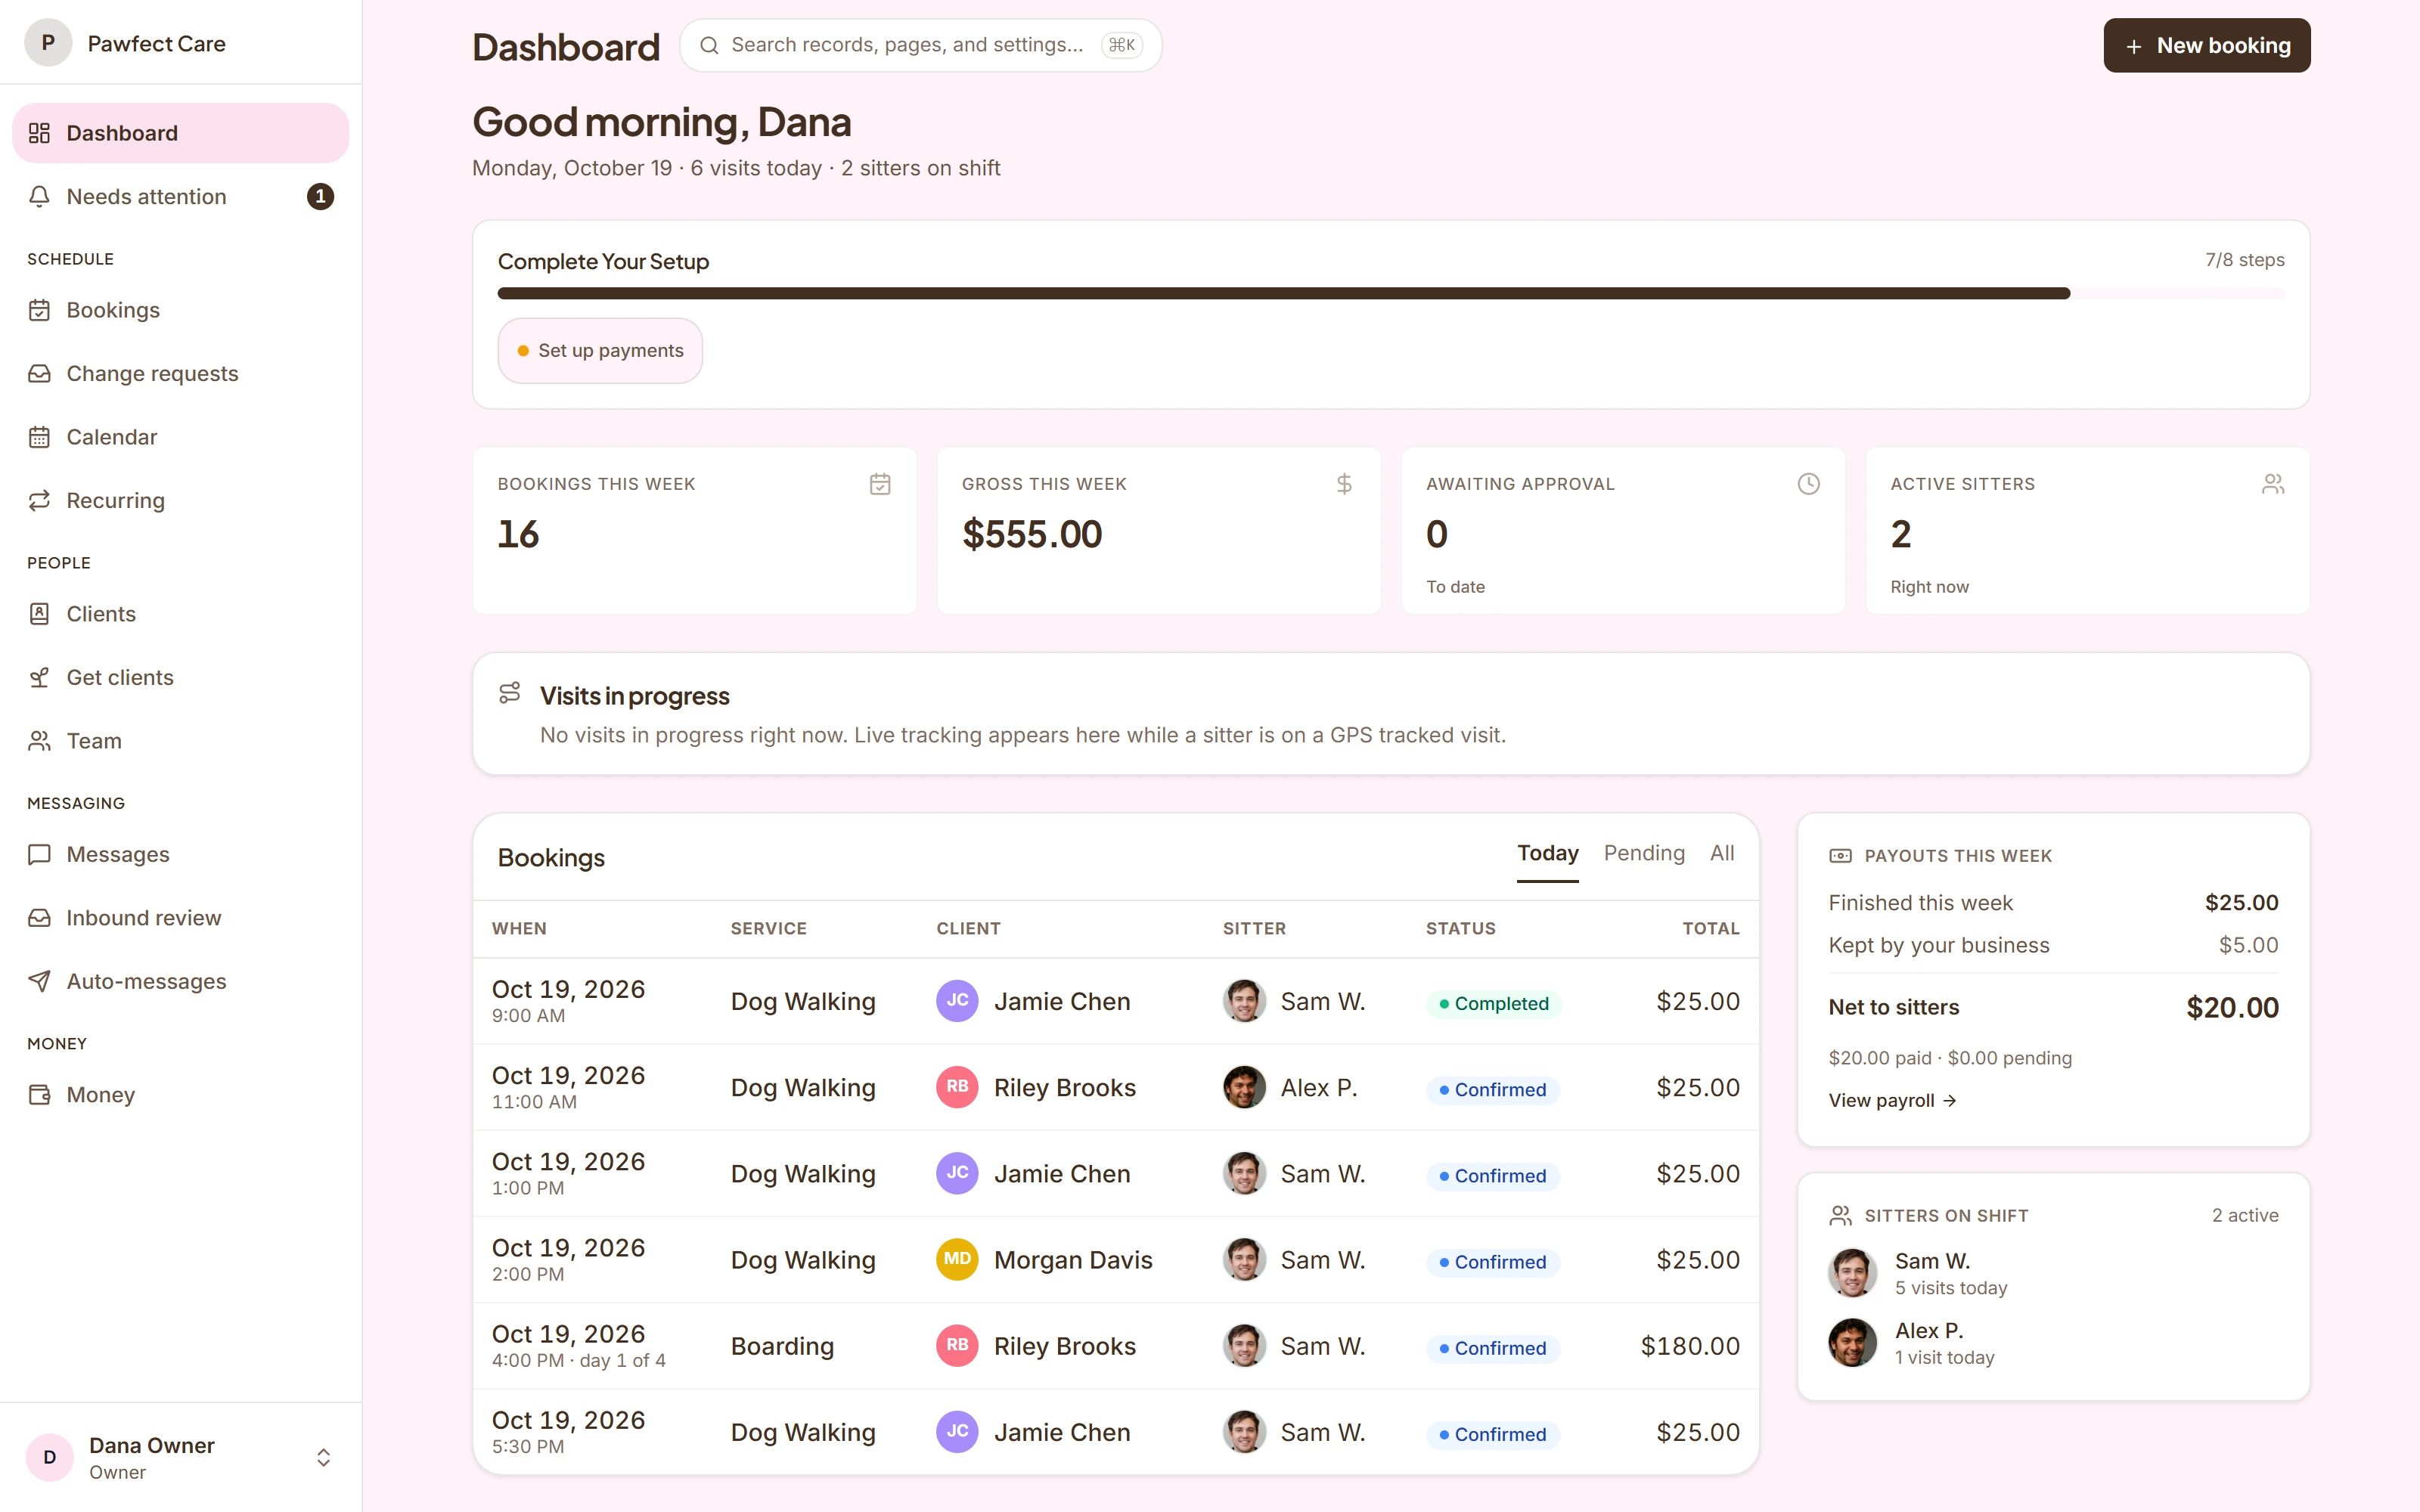The width and height of the screenshot is (2420, 1512).
Task: Click the Dana Owner D avatar
Action: [x=49, y=1458]
